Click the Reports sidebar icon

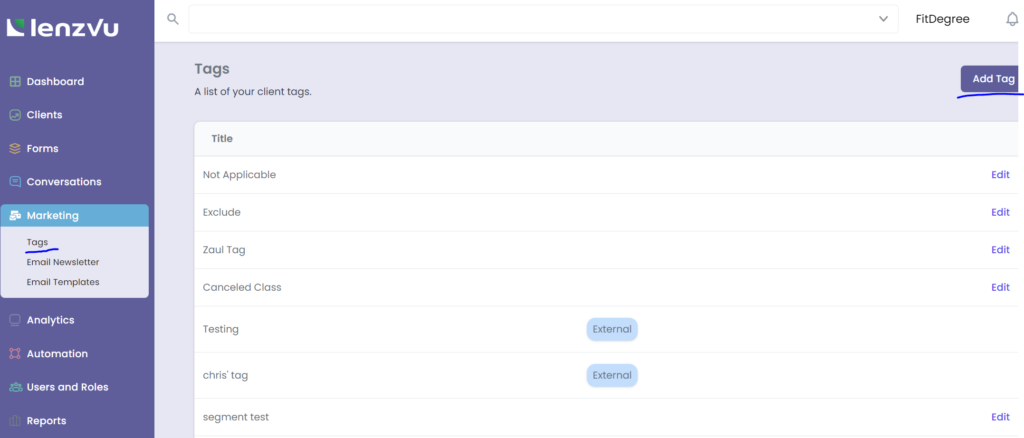point(15,421)
